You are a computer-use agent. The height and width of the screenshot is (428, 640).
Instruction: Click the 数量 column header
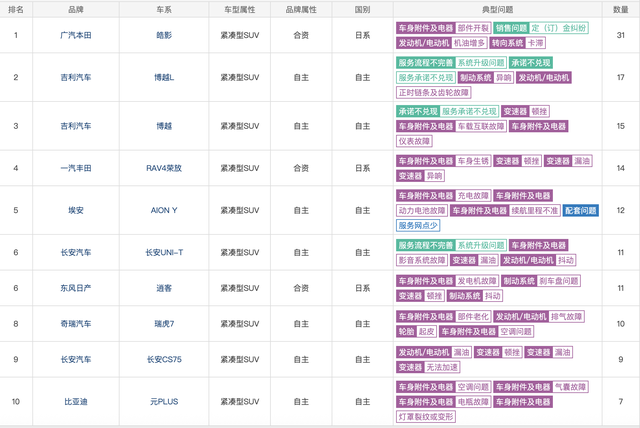(x=620, y=8)
